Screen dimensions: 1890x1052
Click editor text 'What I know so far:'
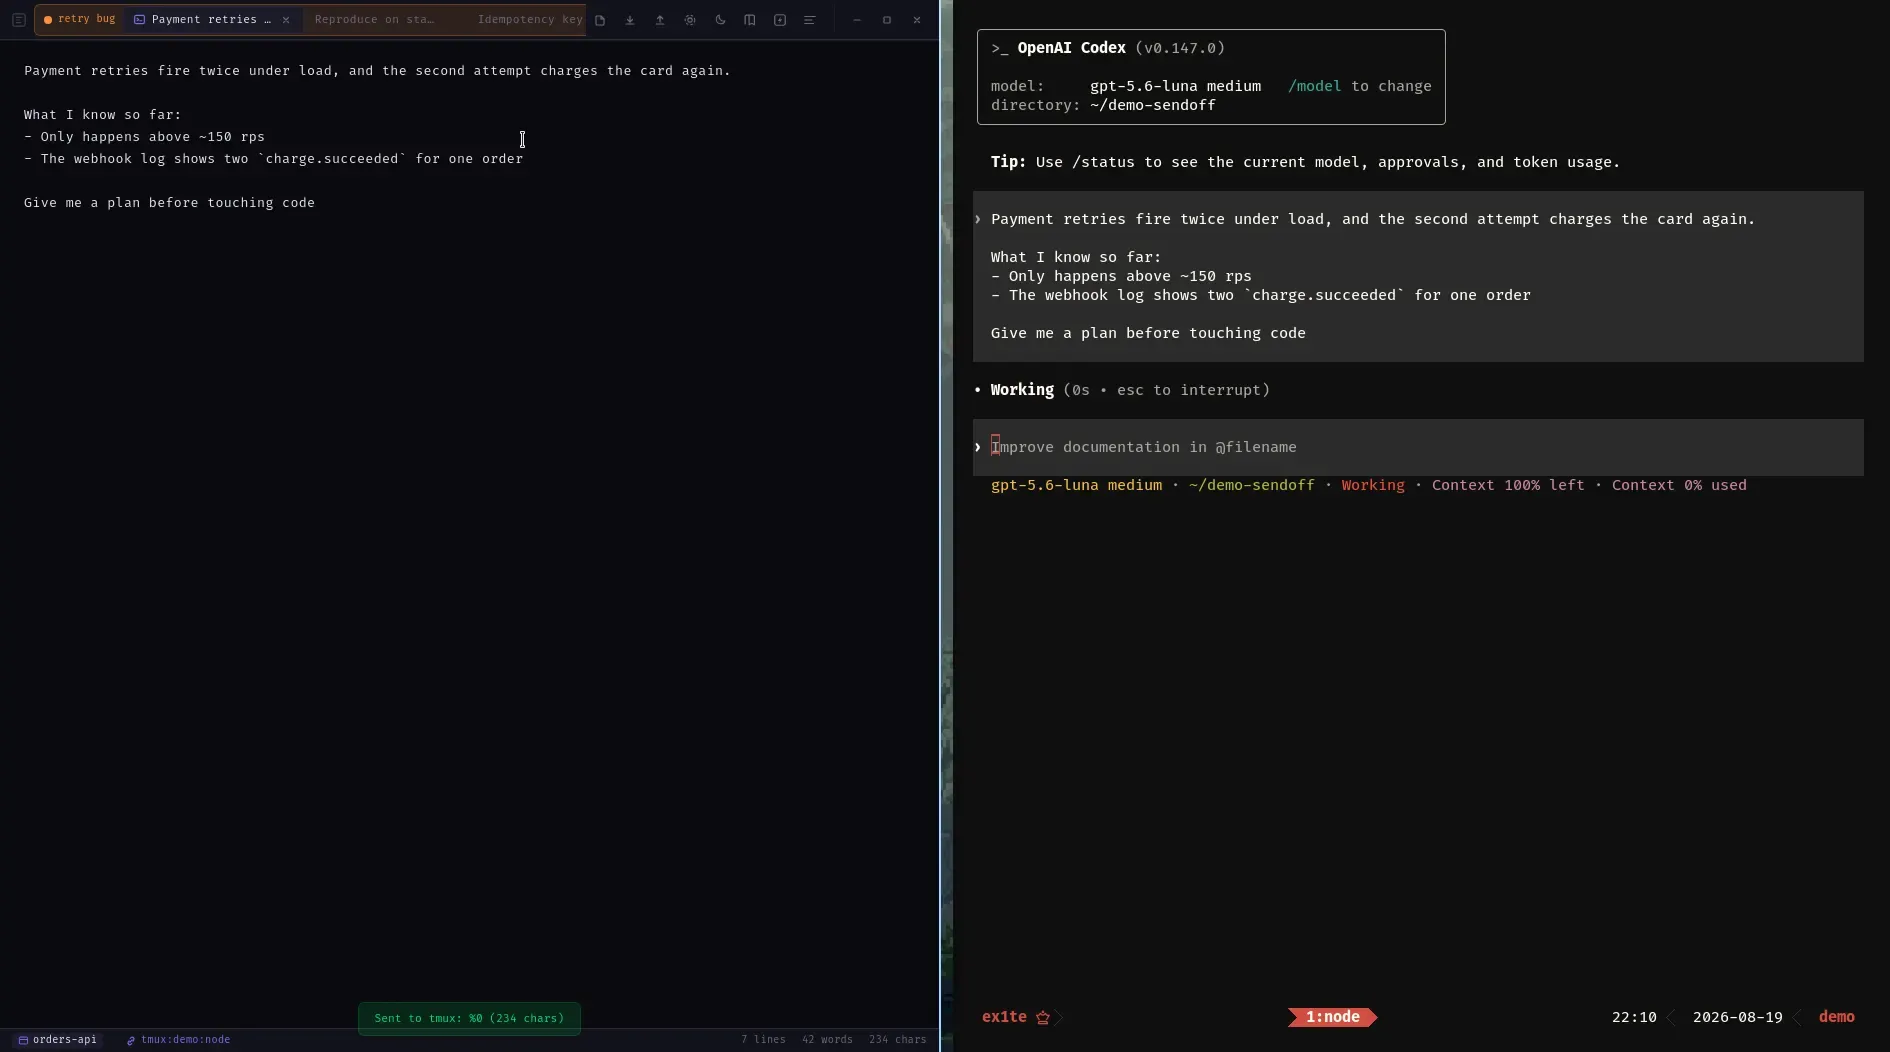point(103,115)
